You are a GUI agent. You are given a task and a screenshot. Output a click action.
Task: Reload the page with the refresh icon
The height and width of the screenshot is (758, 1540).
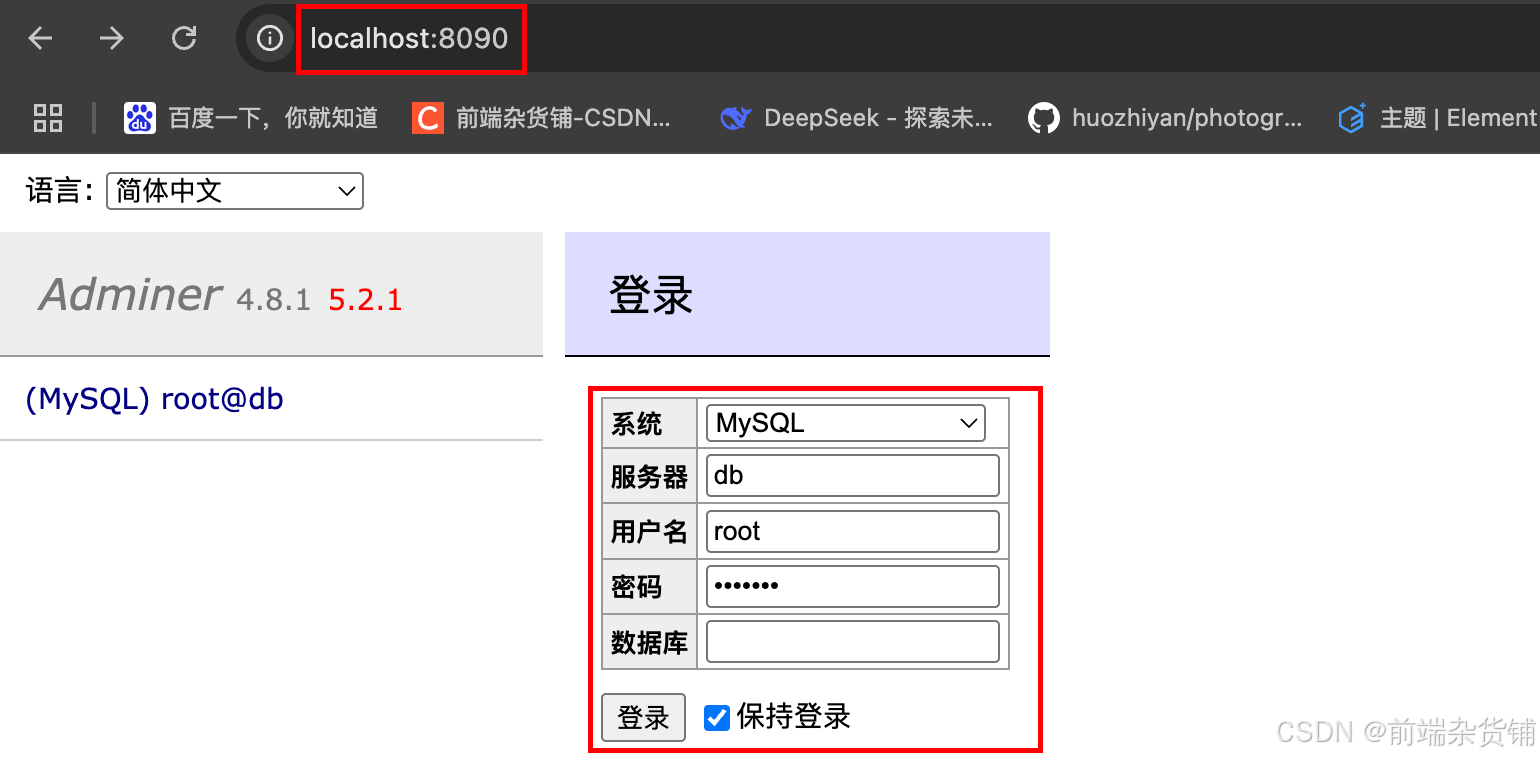point(184,39)
